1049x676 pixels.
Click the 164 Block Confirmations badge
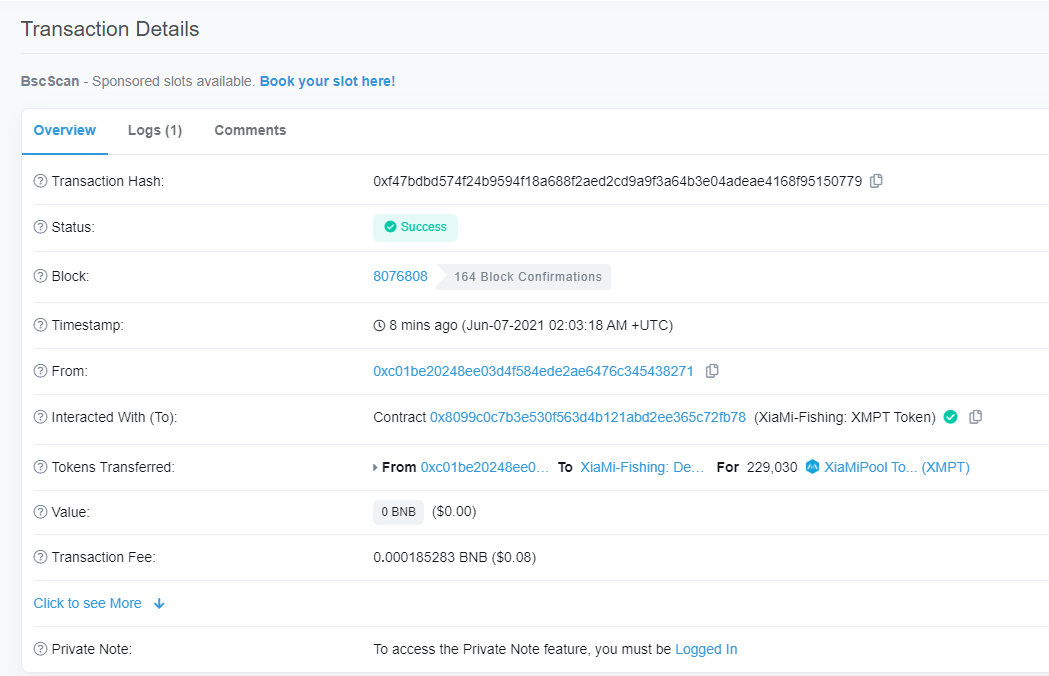[524, 276]
